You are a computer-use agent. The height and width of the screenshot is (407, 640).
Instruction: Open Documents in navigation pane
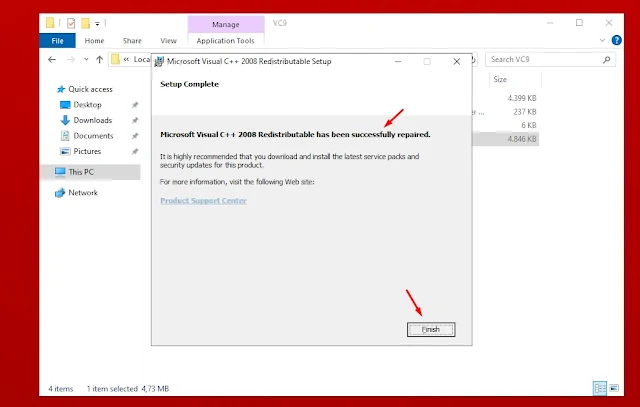[93, 136]
